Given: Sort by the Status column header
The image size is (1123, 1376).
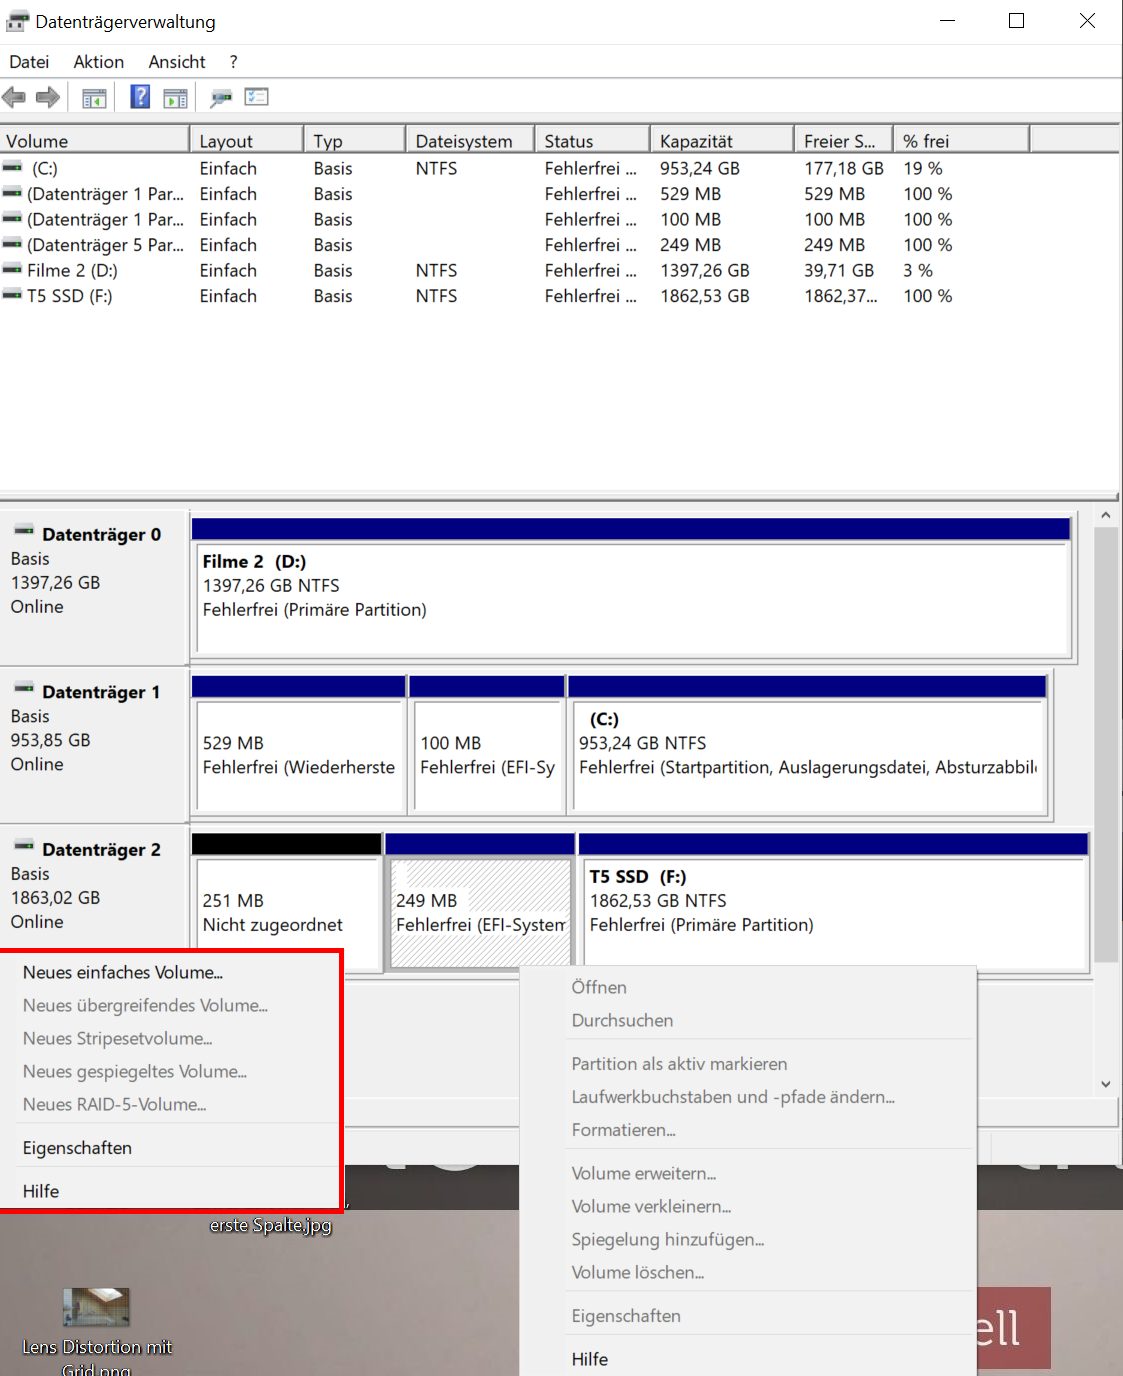Looking at the screenshot, I should click(x=592, y=141).
